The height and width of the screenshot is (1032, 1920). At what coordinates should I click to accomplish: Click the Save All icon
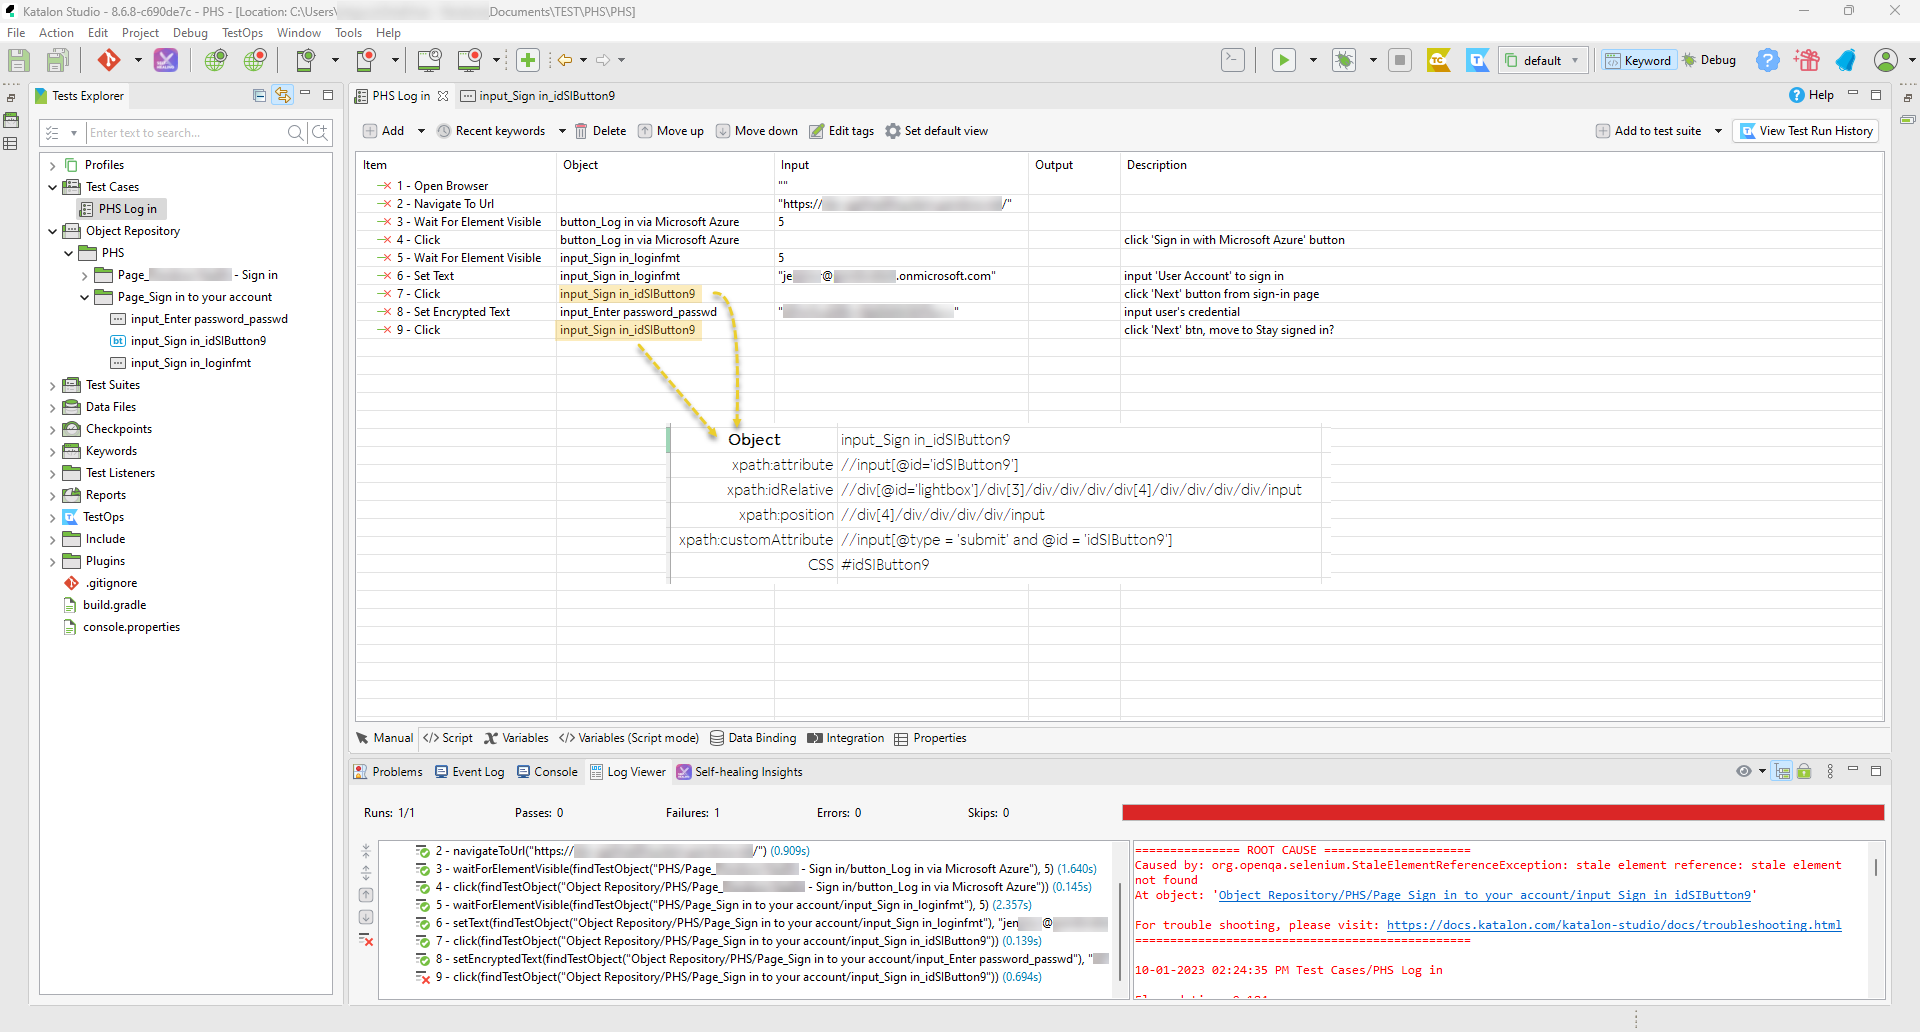pyautogui.click(x=58, y=60)
